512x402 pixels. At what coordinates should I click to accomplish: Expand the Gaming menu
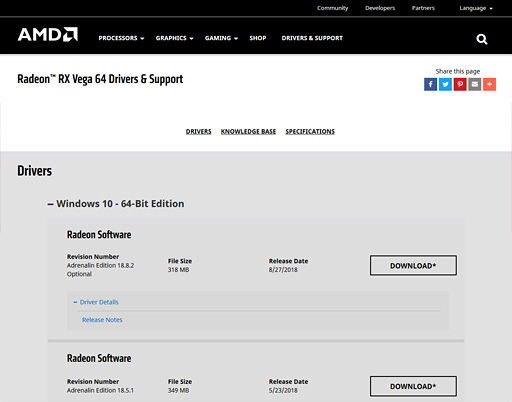pos(221,38)
